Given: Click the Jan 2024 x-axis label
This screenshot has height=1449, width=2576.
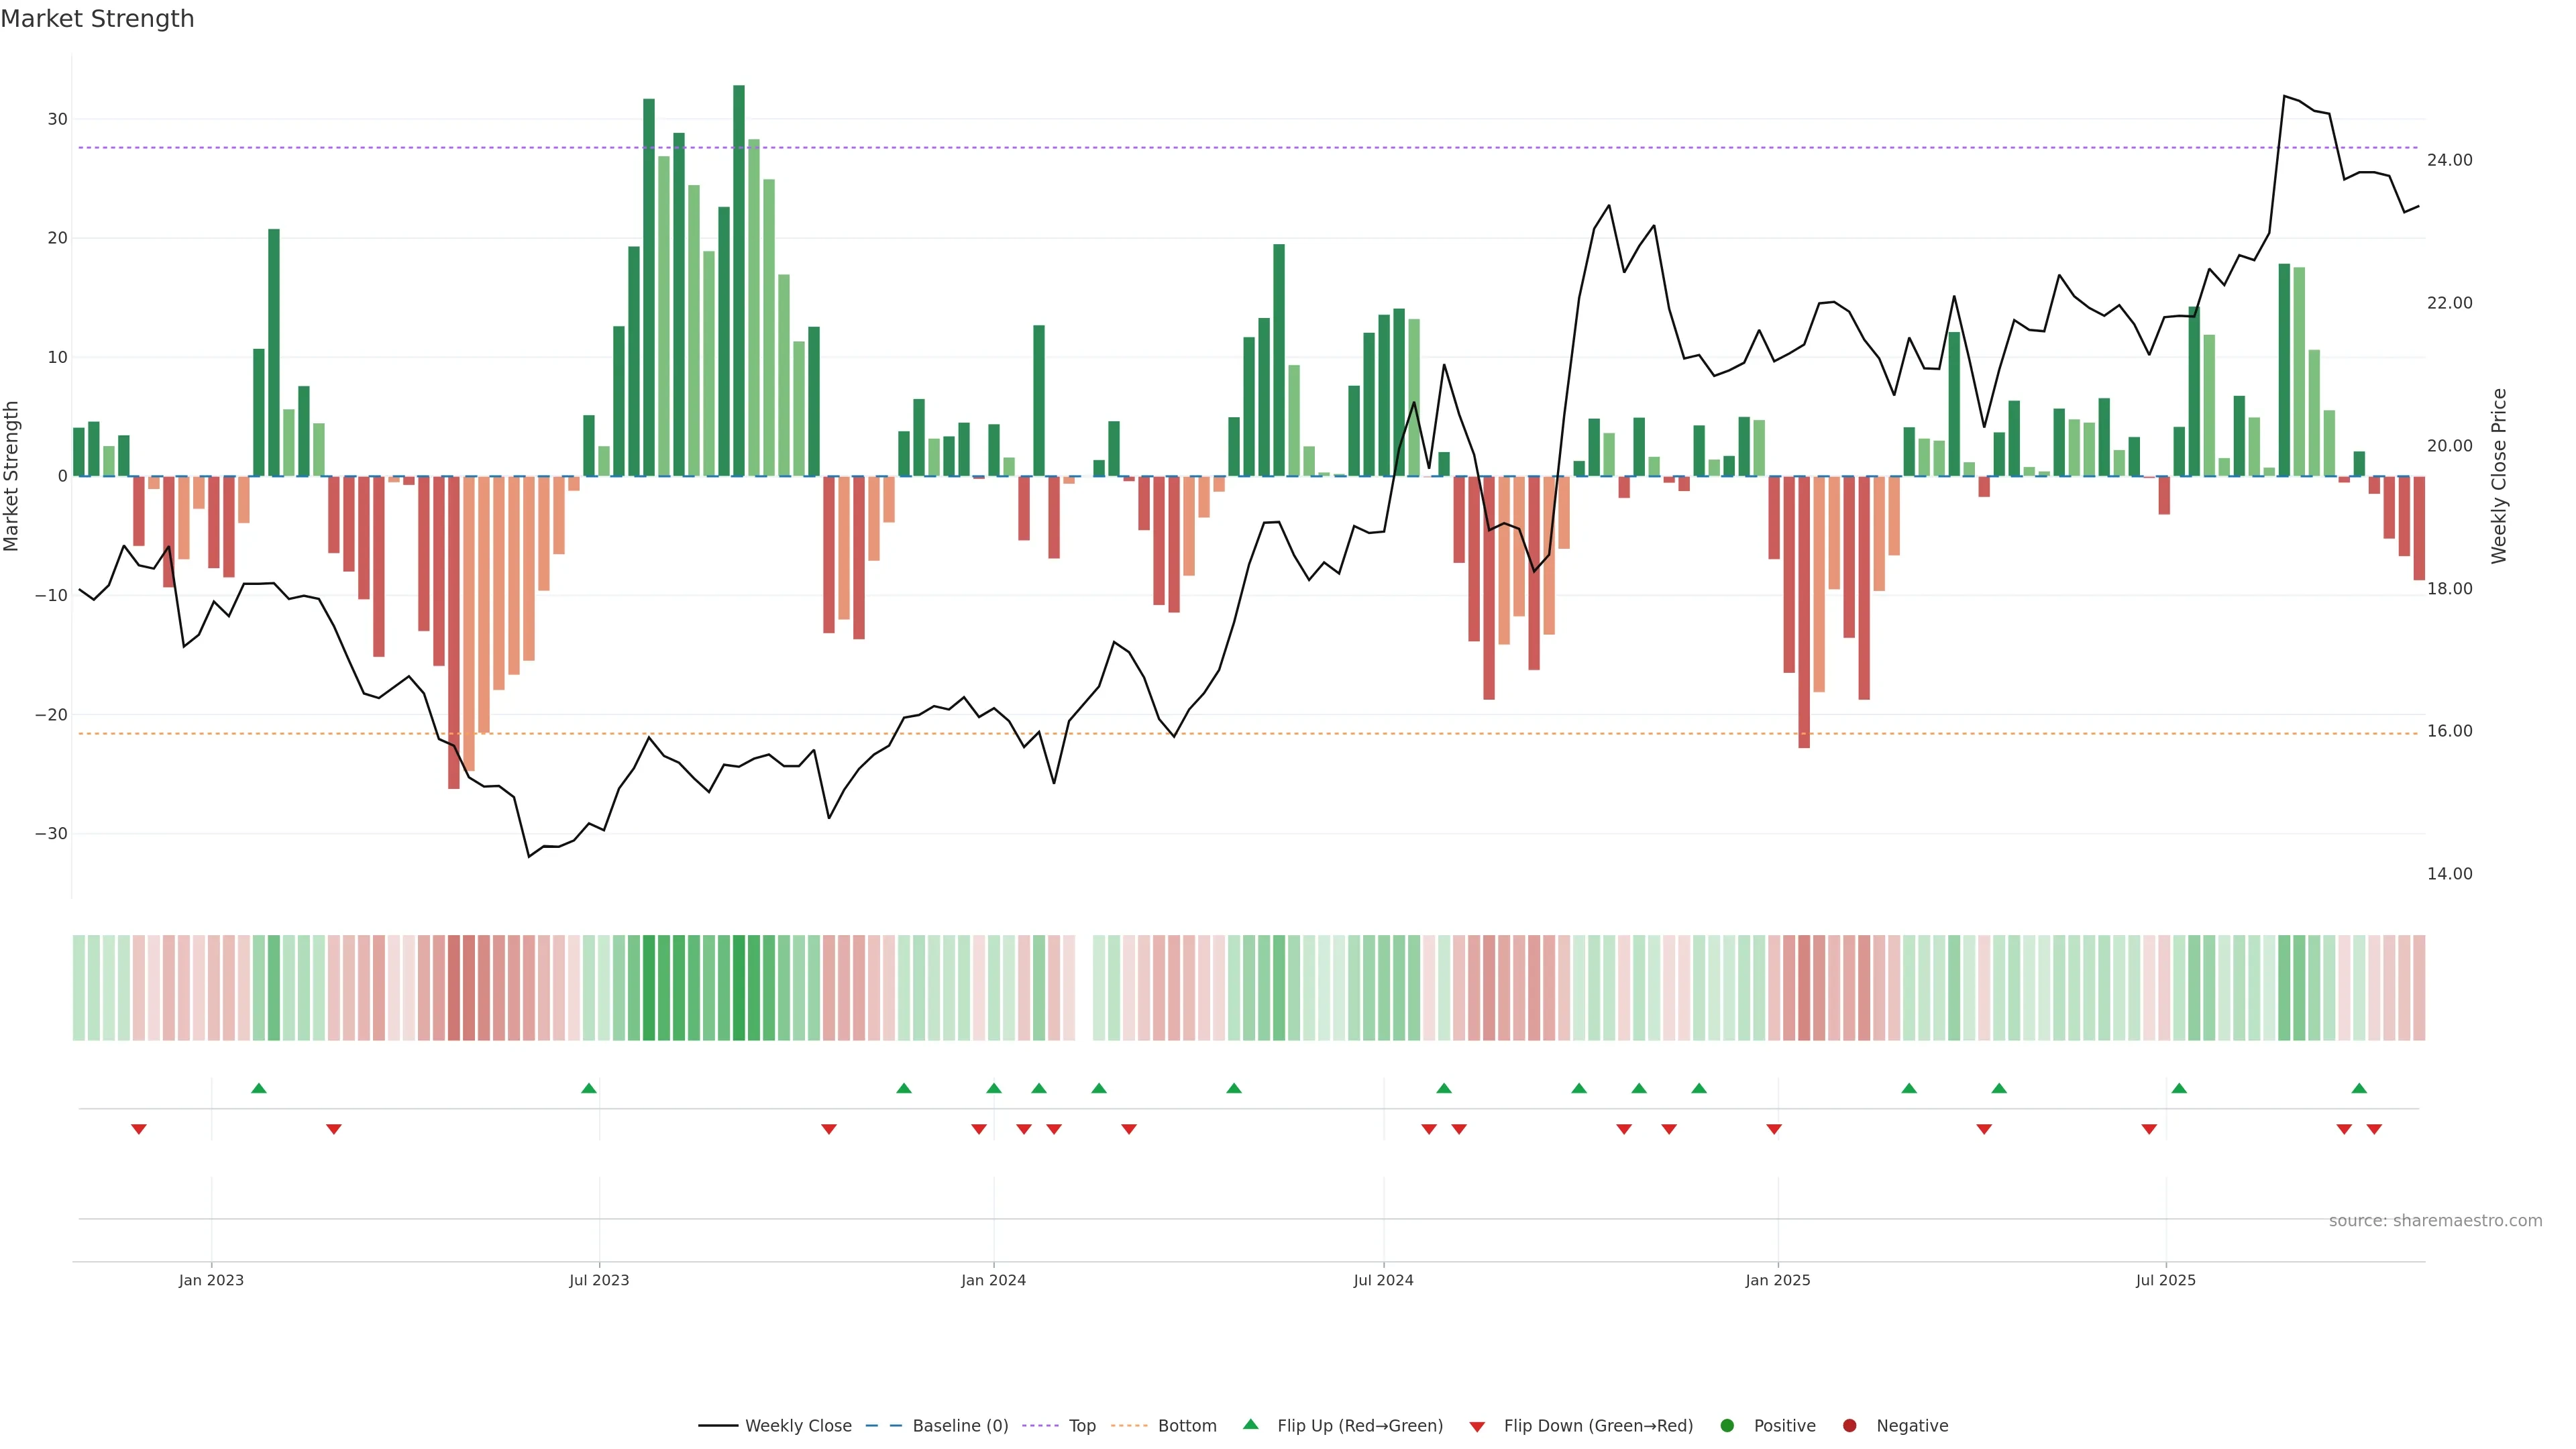Looking at the screenshot, I should point(993,1280).
